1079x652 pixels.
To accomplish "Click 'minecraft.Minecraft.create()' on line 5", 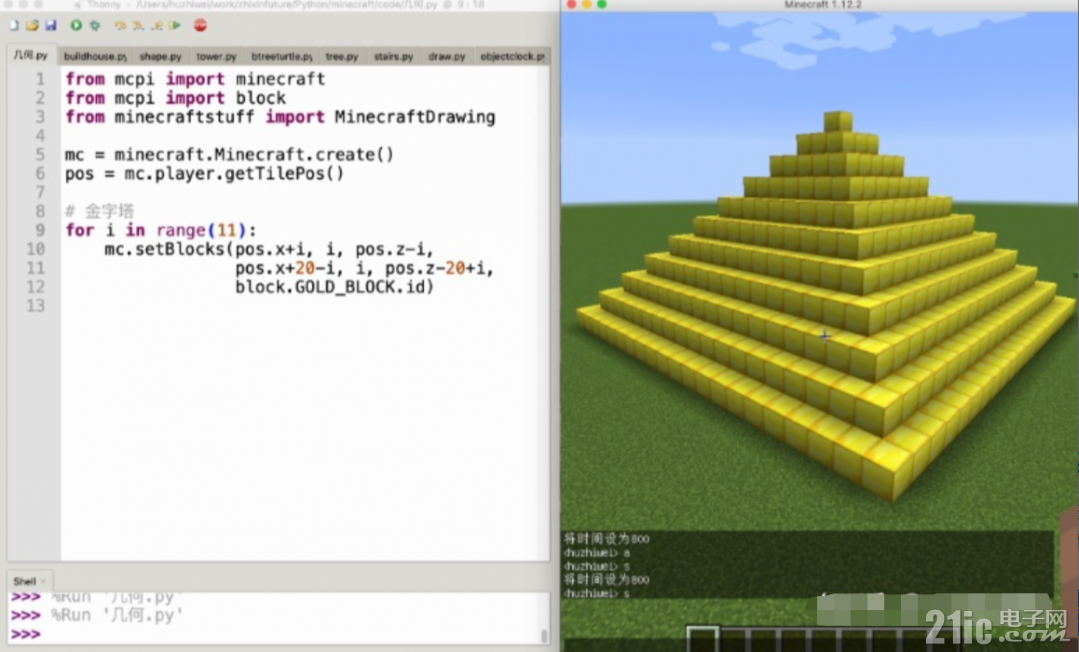I will pos(254,154).
